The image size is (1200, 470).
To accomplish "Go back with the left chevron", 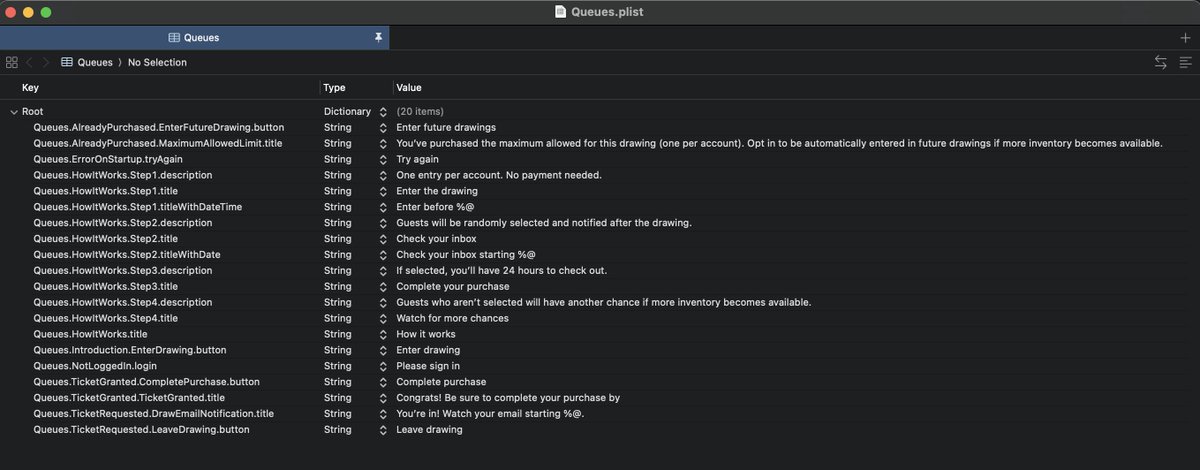I will [30, 62].
